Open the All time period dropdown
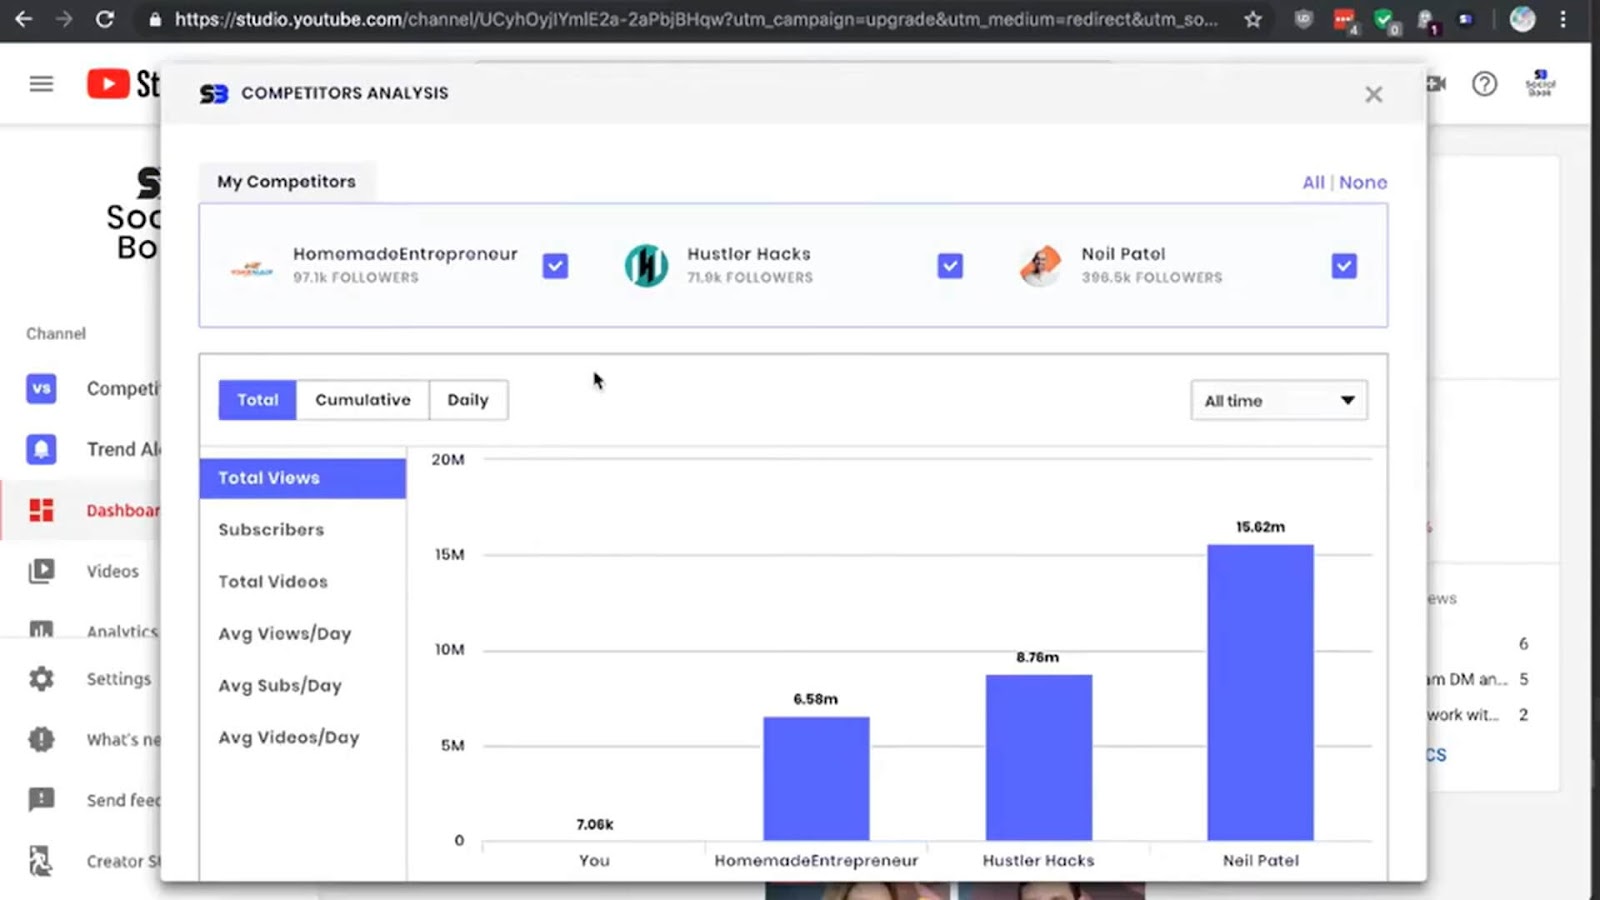Image resolution: width=1600 pixels, height=900 pixels. (x=1279, y=400)
